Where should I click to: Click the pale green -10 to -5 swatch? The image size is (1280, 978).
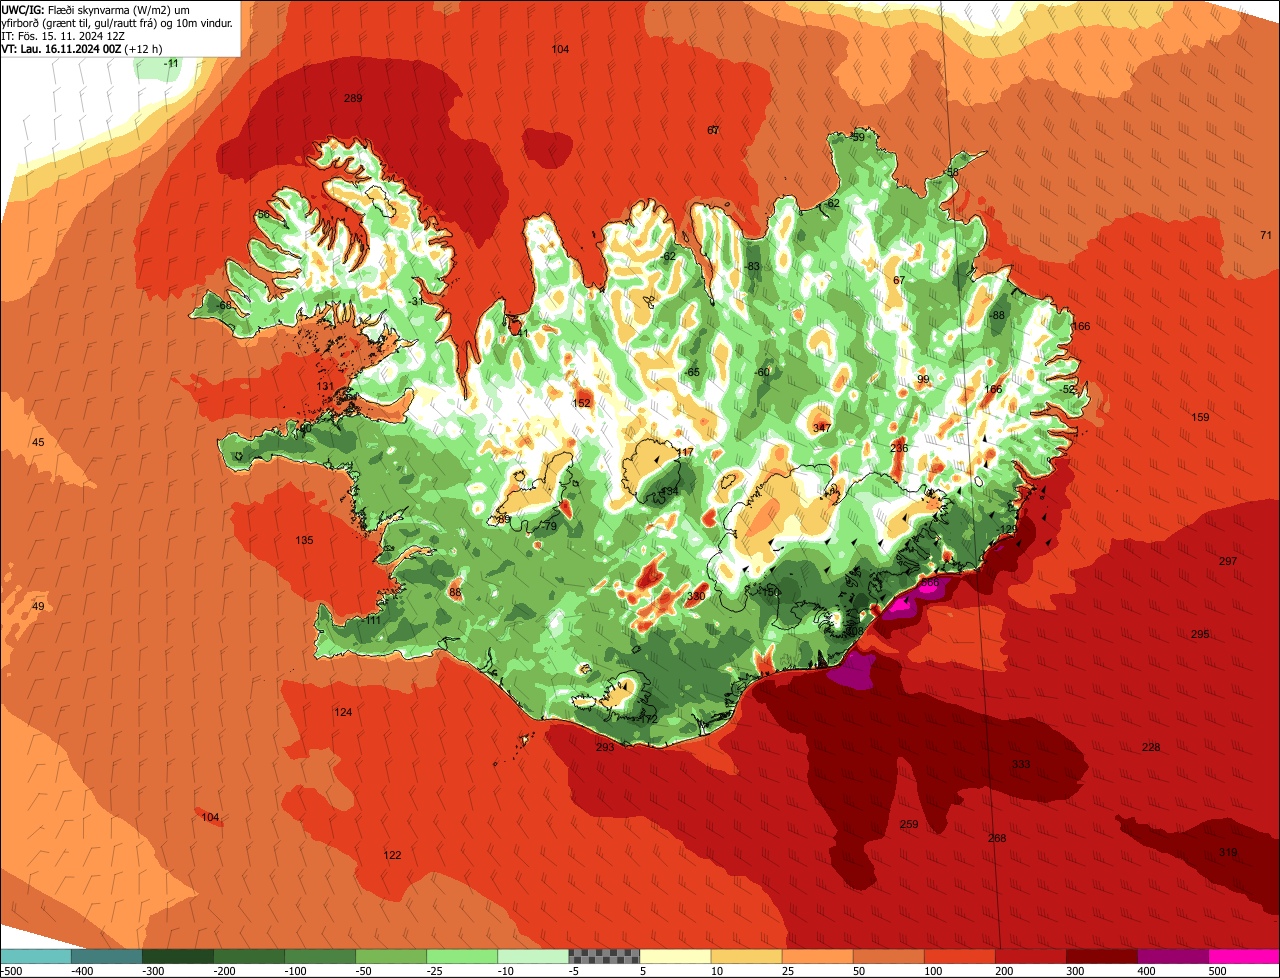533,956
